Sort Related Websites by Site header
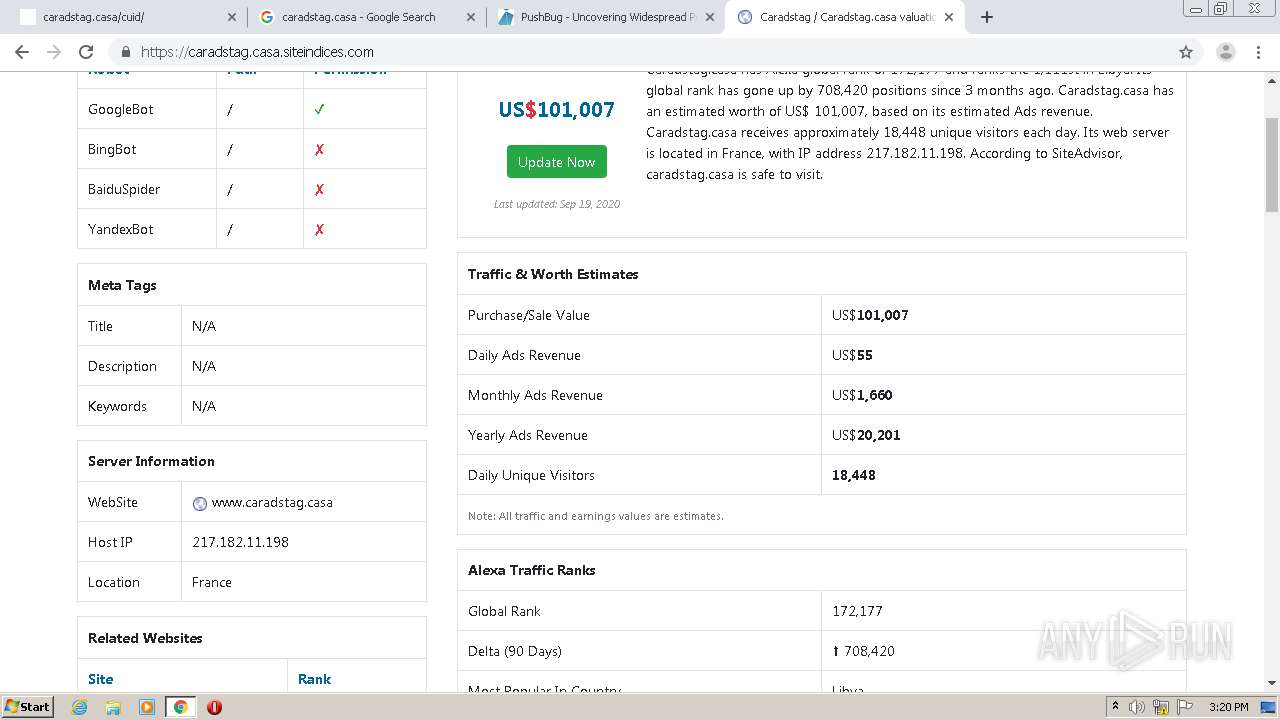Image resolution: width=1280 pixels, height=720 pixels. (x=100, y=679)
